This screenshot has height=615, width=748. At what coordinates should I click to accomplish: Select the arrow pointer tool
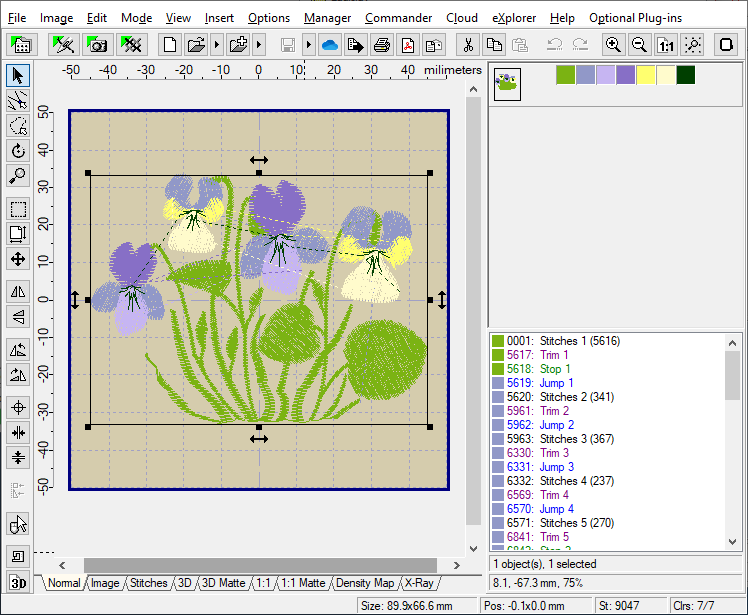pos(17,76)
